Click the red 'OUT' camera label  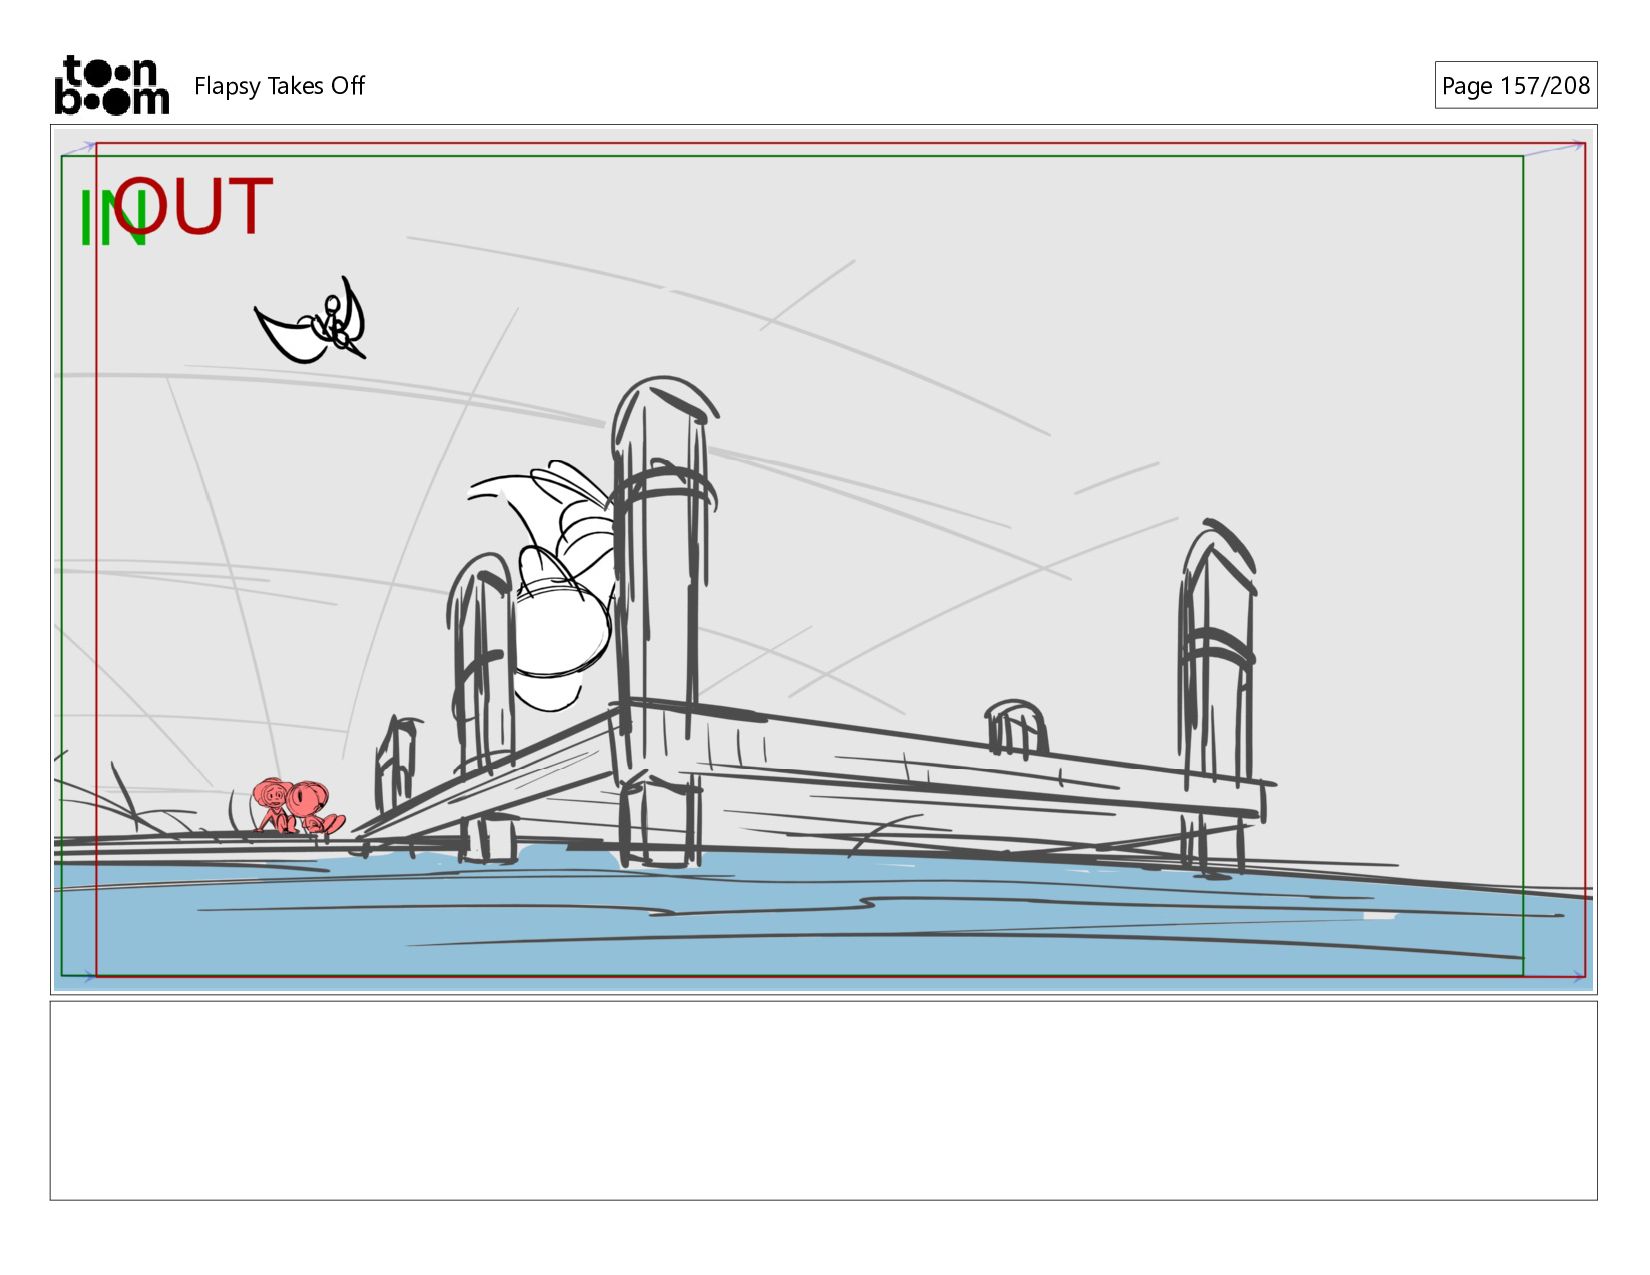pyautogui.click(x=193, y=207)
